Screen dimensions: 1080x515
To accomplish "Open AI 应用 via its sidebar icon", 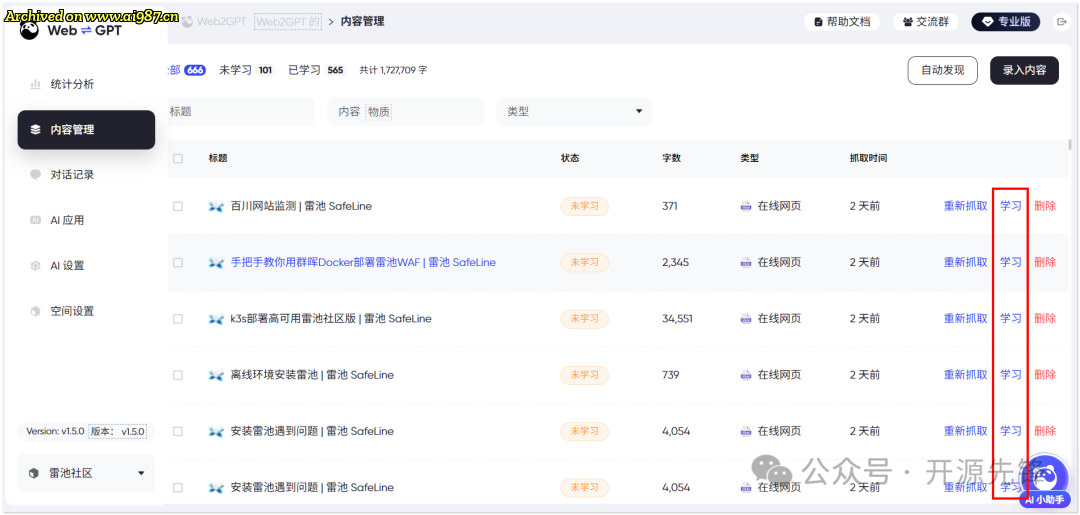I will pos(35,220).
